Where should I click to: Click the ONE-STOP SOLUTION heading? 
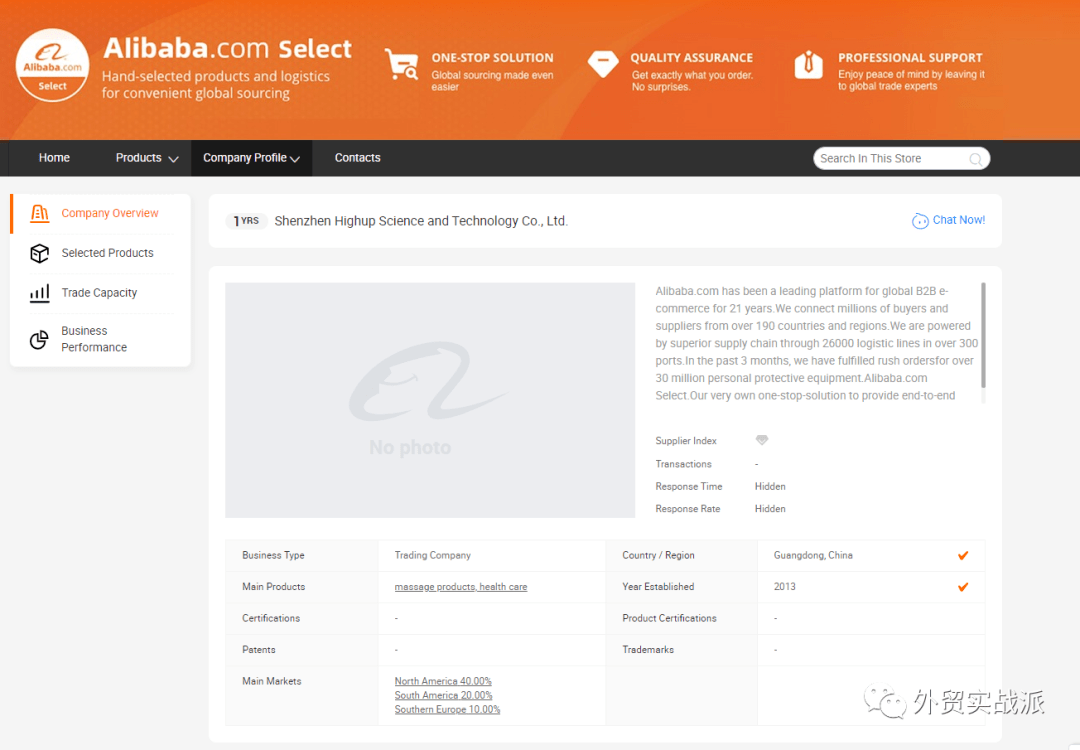coord(492,58)
